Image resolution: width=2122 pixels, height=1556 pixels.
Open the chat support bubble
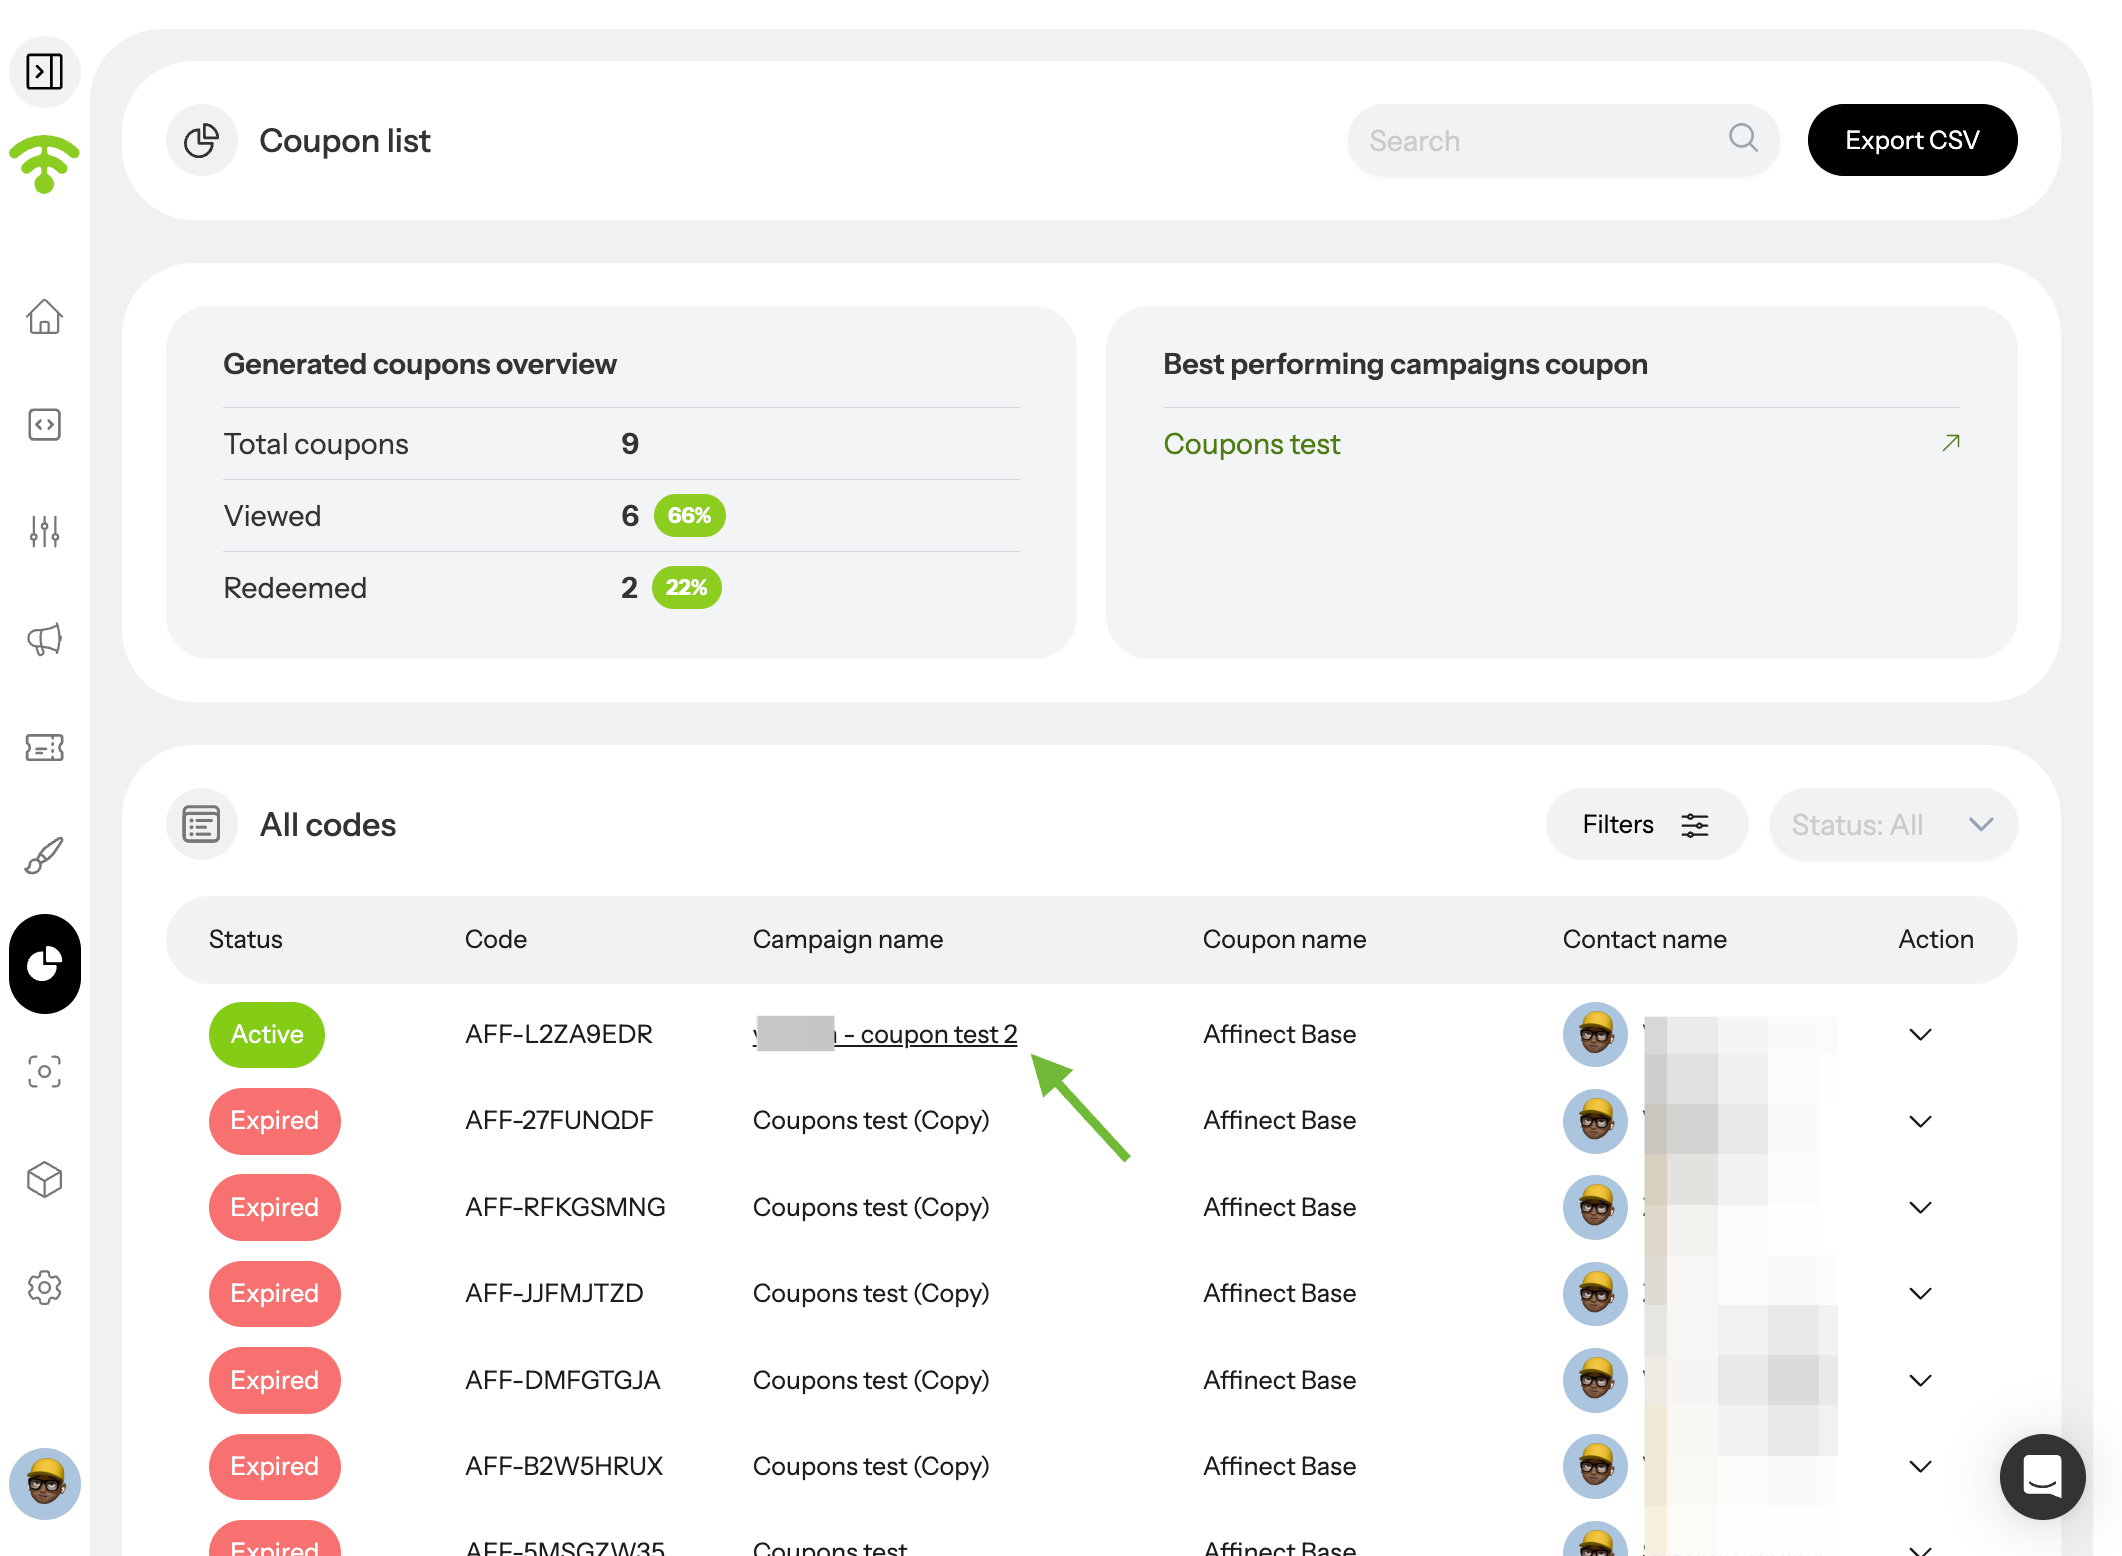click(x=2043, y=1477)
